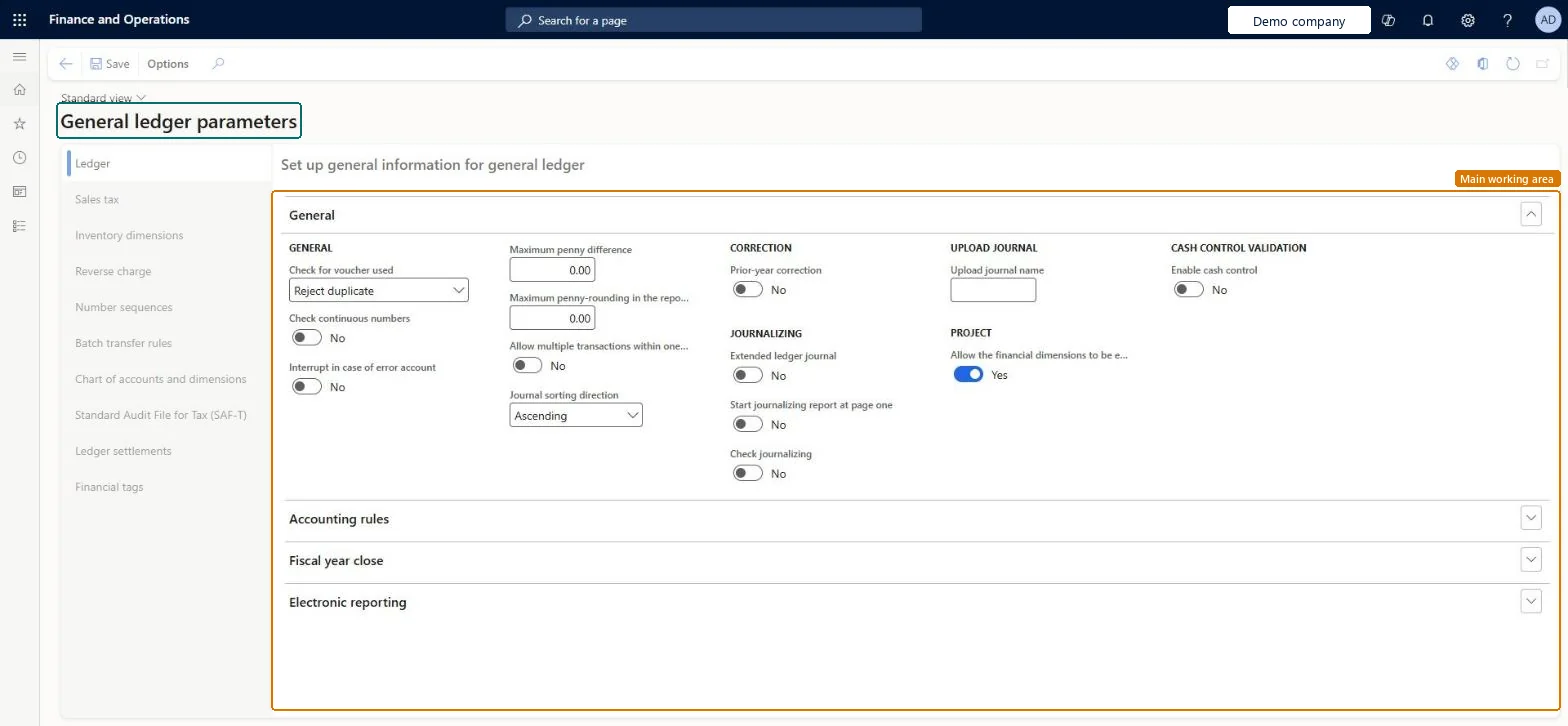This screenshot has height=726, width=1568.
Task: Open the Standard view dropdown
Action: point(103,98)
